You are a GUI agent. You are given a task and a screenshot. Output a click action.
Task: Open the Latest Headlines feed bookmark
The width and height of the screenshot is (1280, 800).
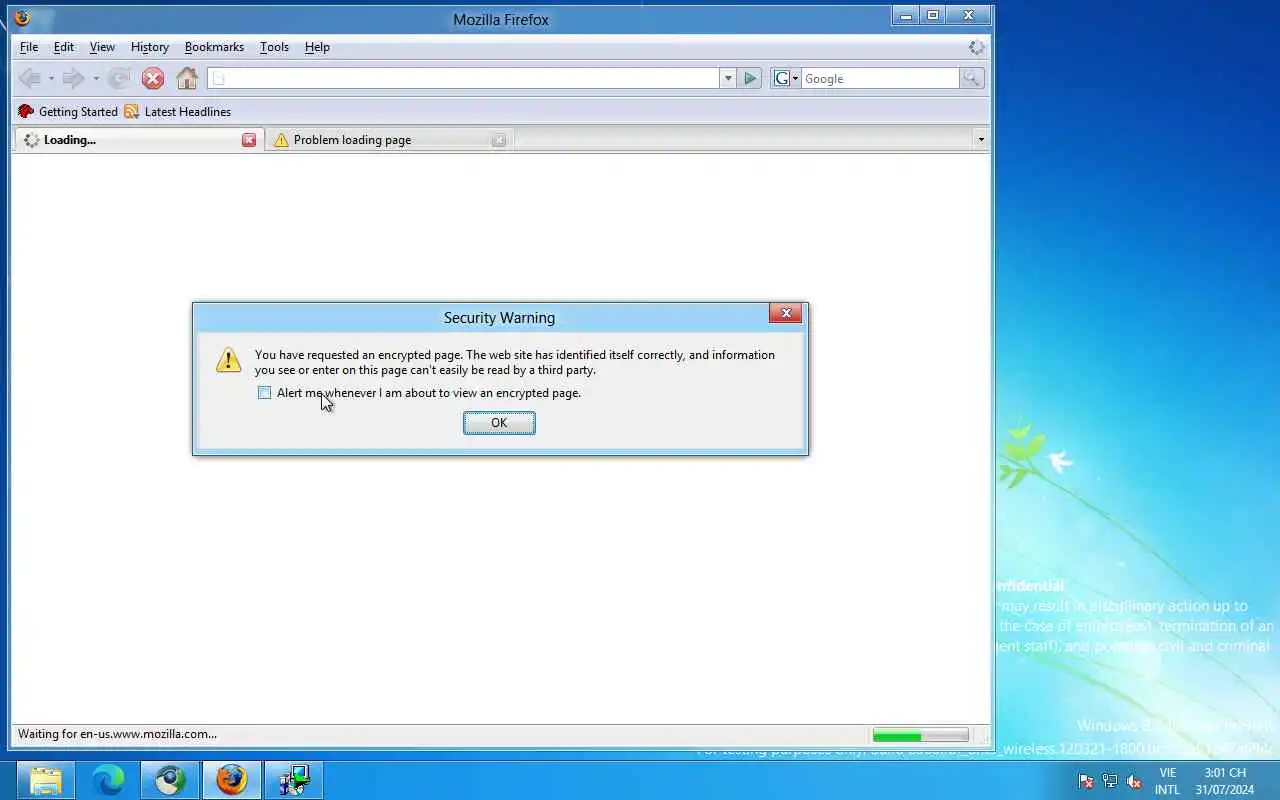(177, 112)
